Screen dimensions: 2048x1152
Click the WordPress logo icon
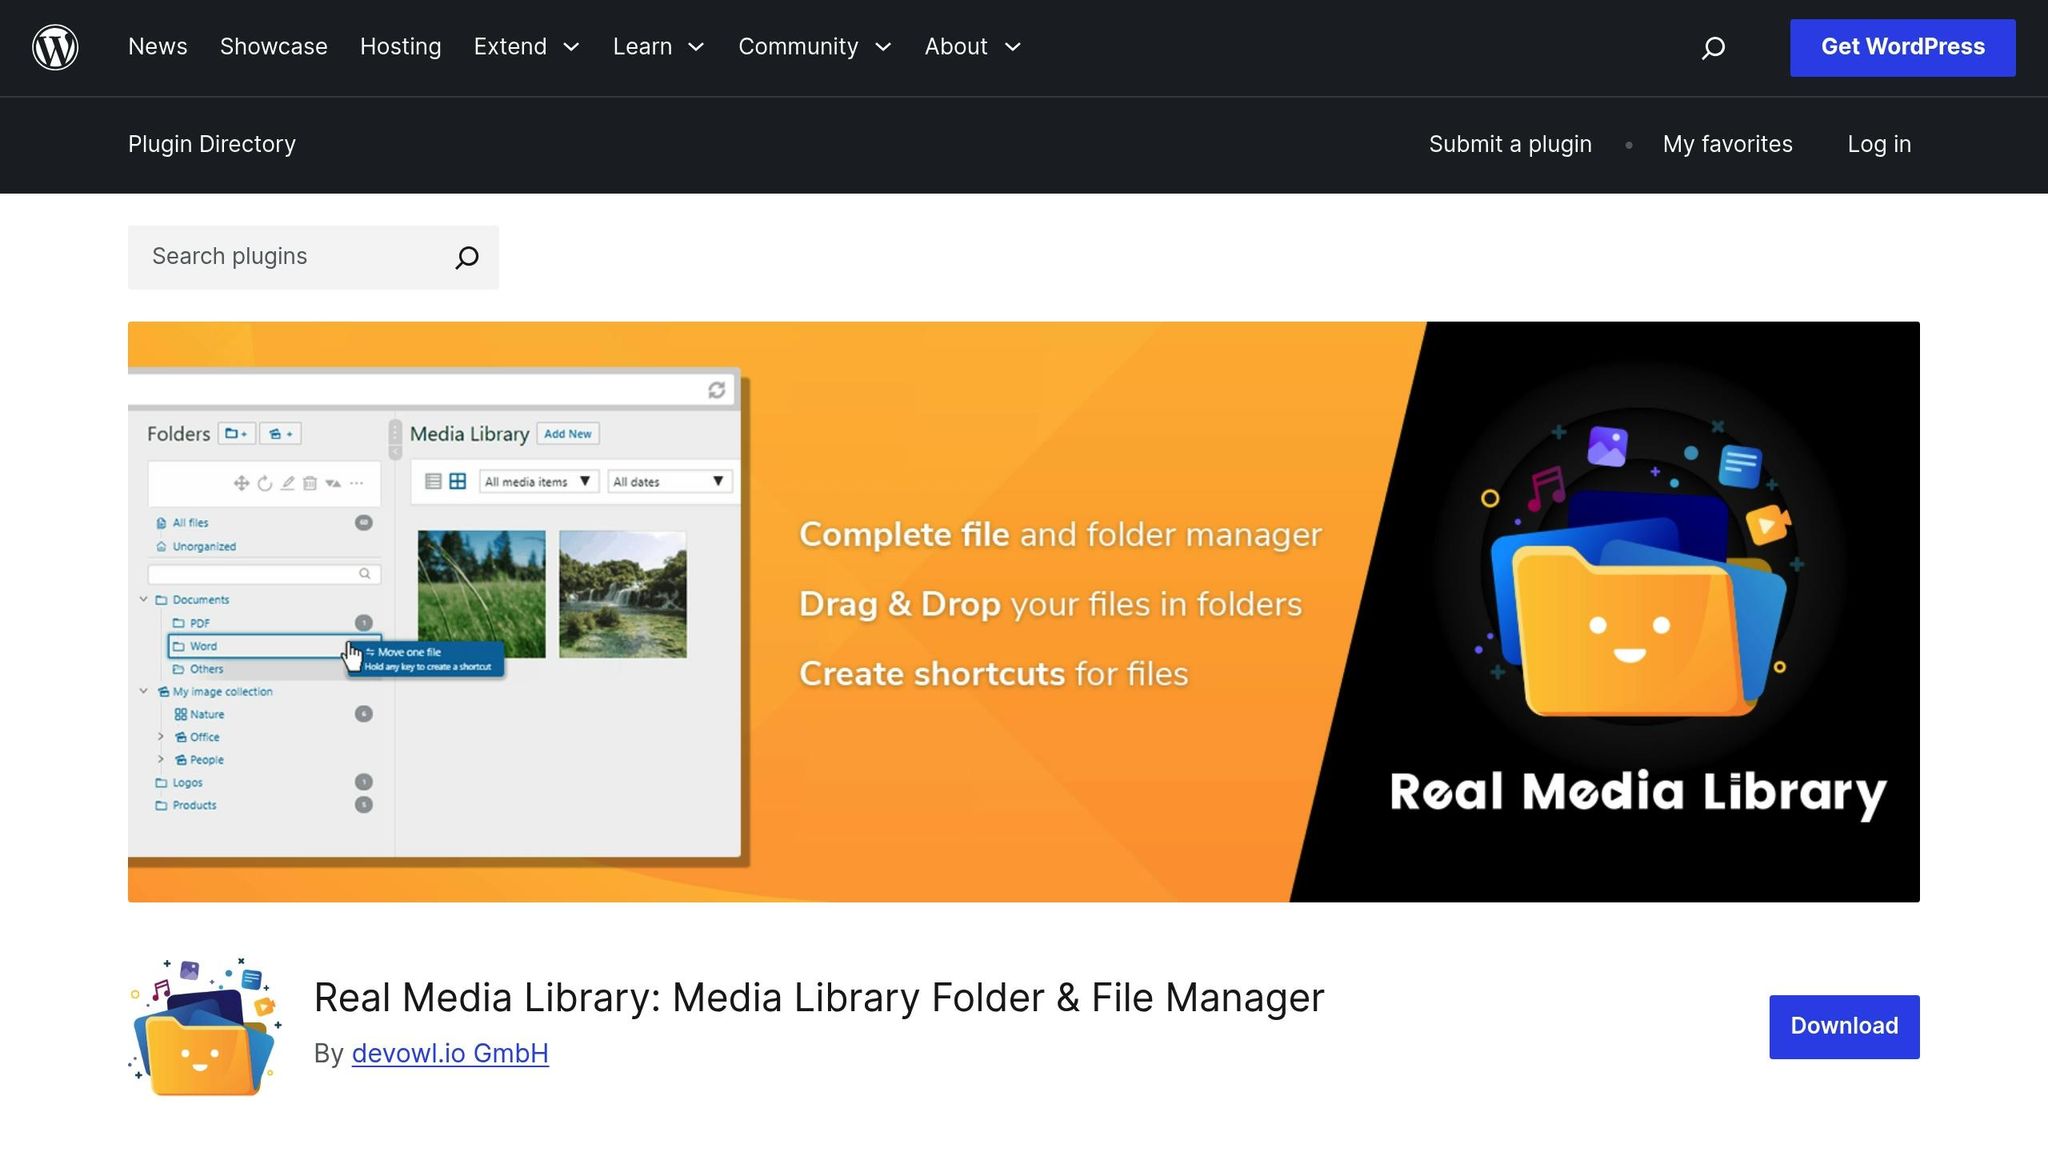point(55,47)
